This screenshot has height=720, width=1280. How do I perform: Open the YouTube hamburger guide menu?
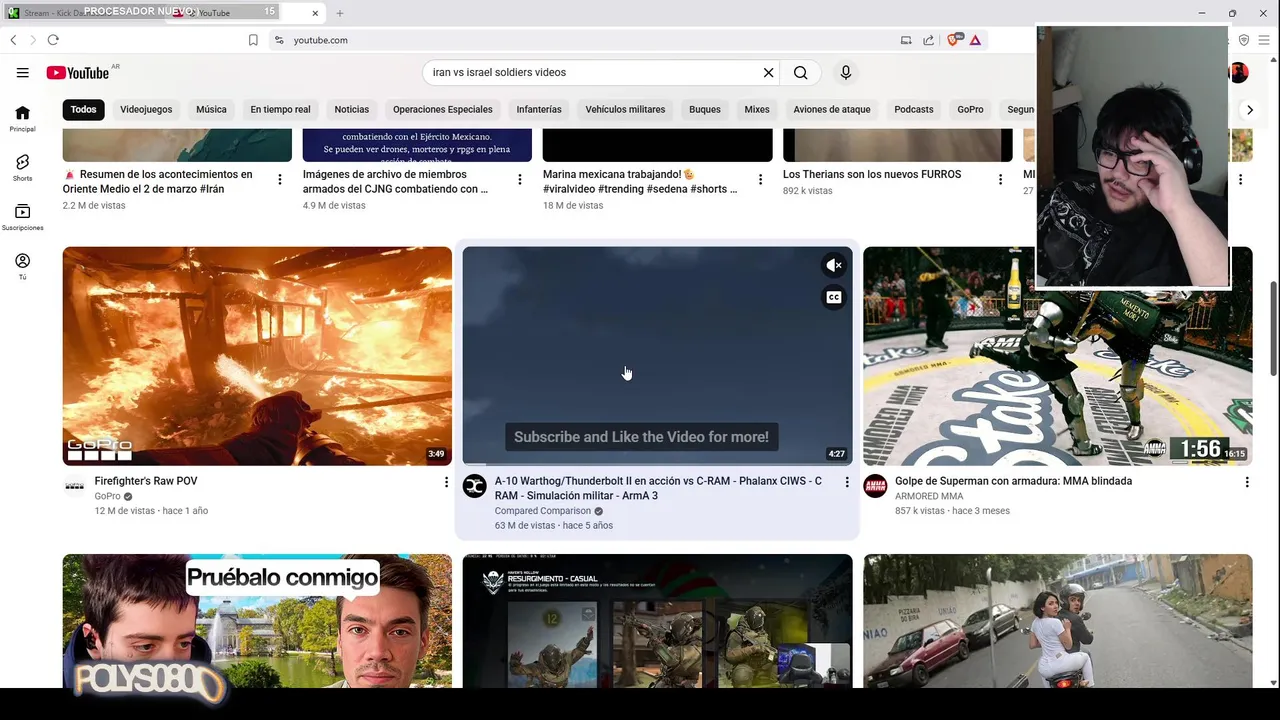[x=22, y=72]
